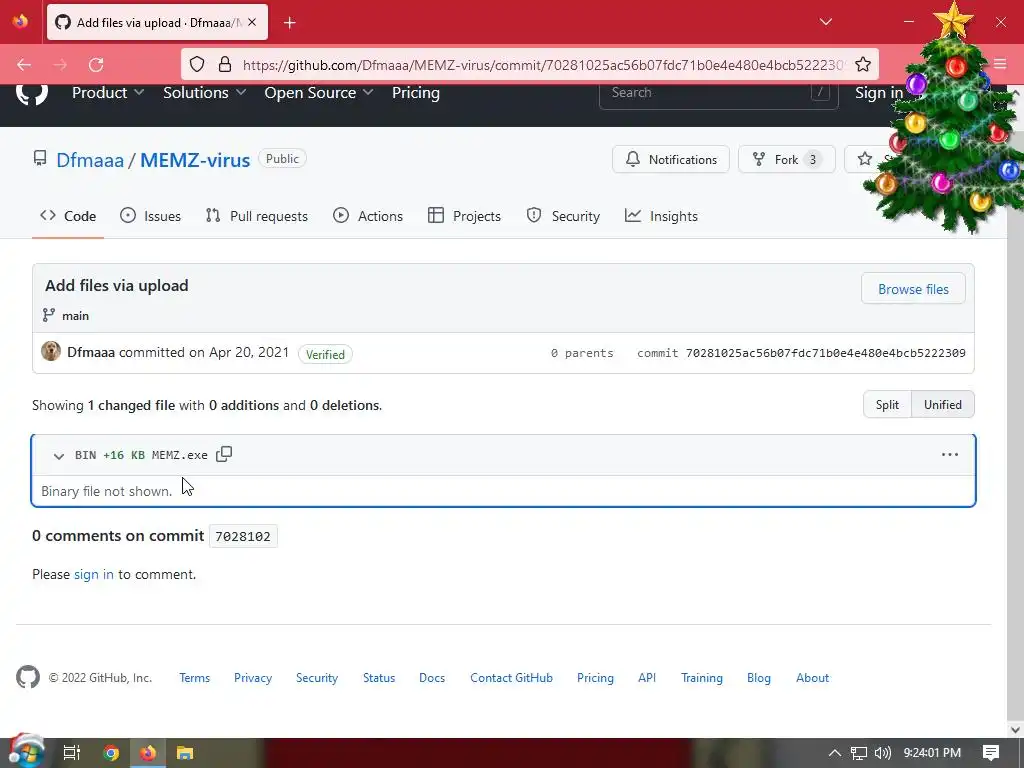Expand the Solutions dropdown menu

(204, 93)
